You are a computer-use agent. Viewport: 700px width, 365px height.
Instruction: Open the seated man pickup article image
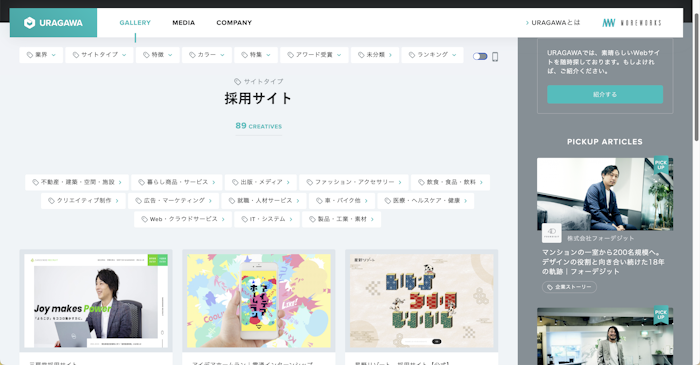coord(605,194)
